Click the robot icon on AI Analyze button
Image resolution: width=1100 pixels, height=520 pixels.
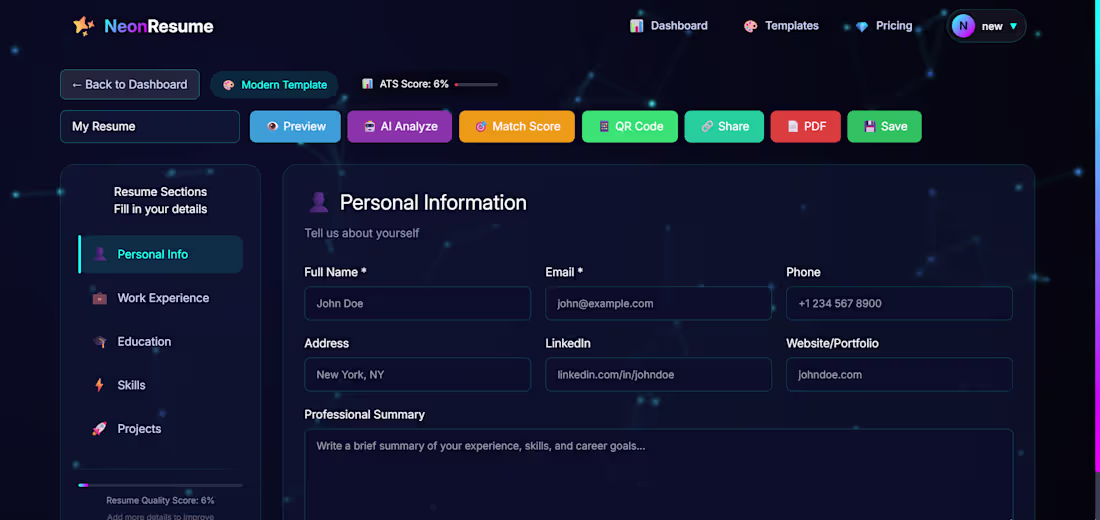(x=370, y=126)
